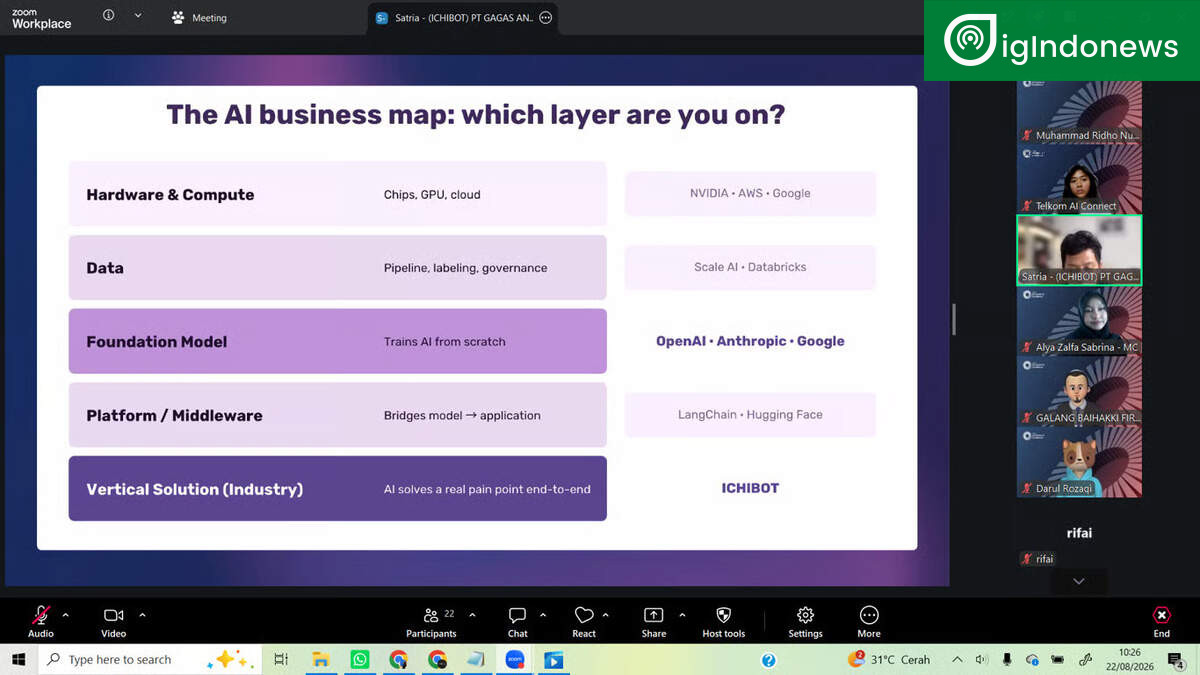This screenshot has height=675, width=1200.
Task: Open the first Chrome taskbar icon
Action: pos(398,660)
